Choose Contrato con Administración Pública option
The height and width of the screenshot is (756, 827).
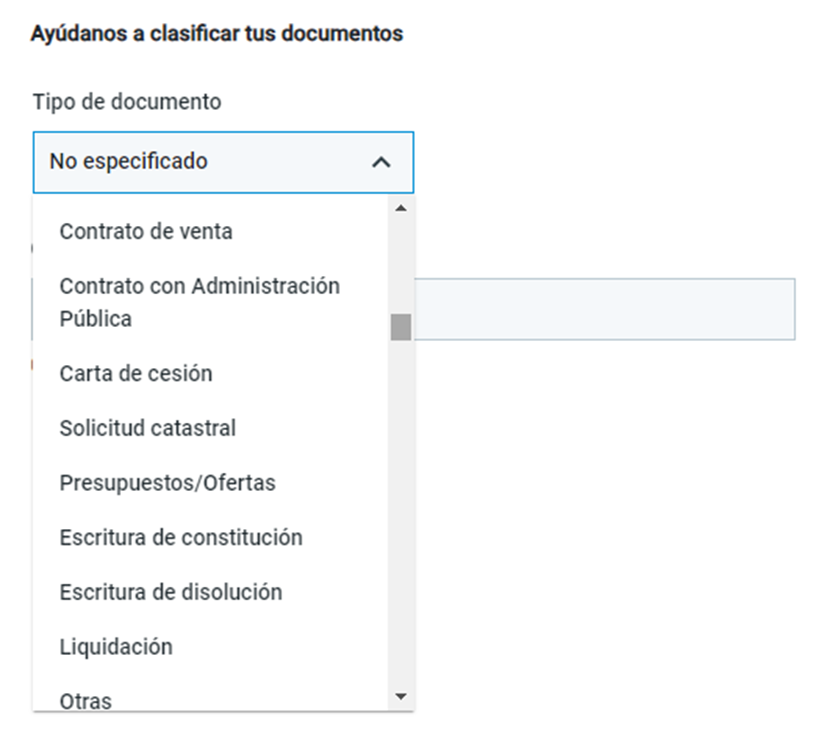point(210,302)
